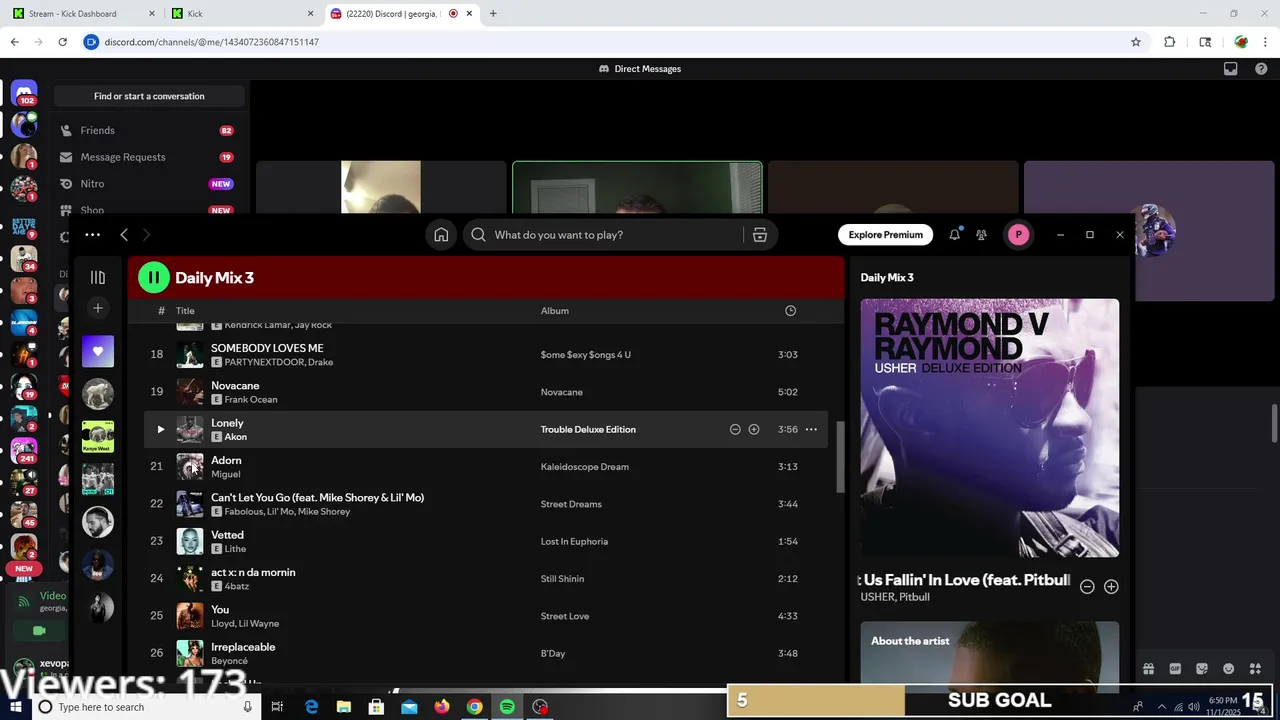
Task: Open album Kaleidoscope Dream
Action: (584, 467)
